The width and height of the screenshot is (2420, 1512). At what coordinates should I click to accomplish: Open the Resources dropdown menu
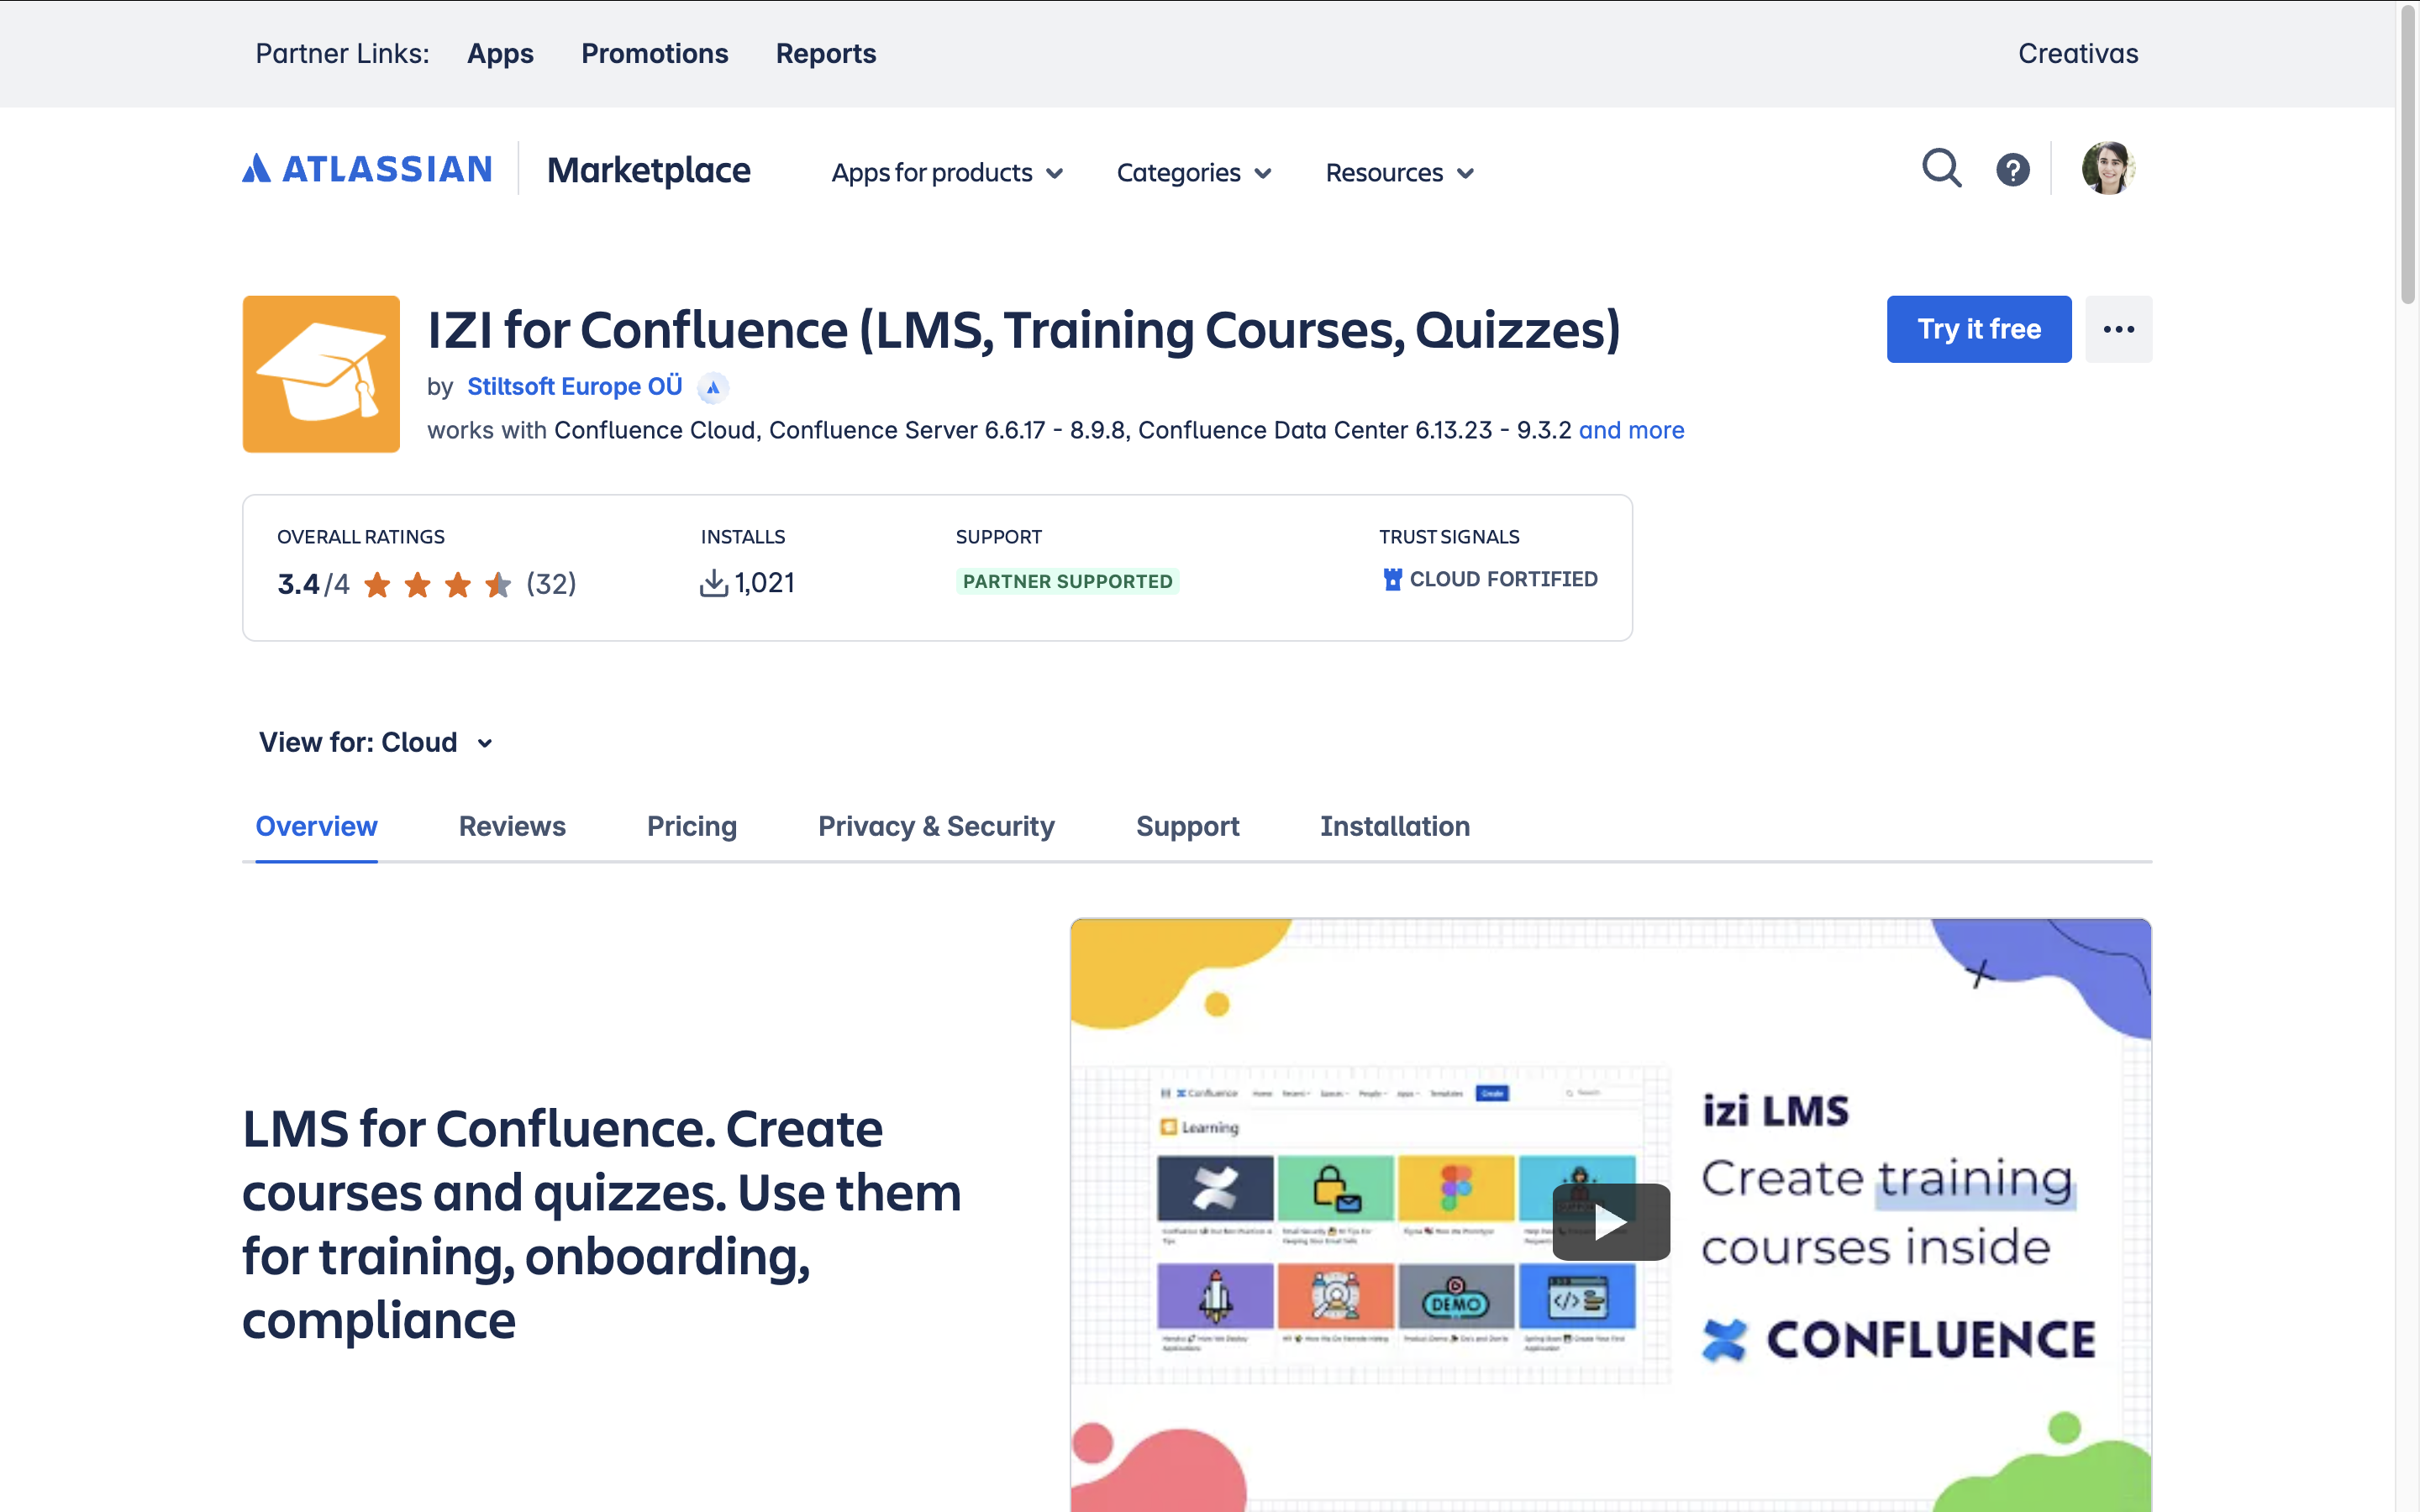(1399, 173)
